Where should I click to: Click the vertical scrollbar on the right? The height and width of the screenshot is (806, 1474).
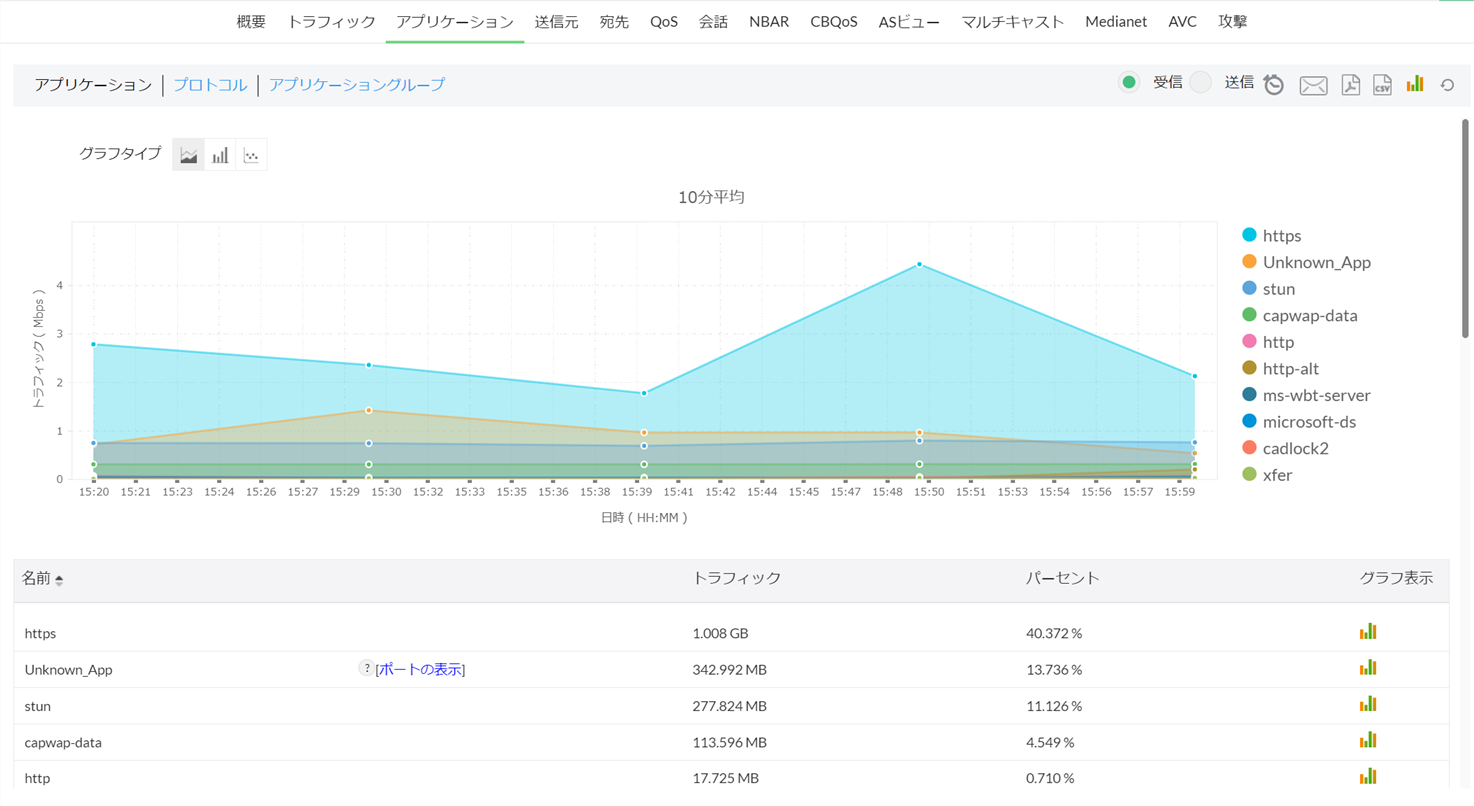[x=1466, y=230]
